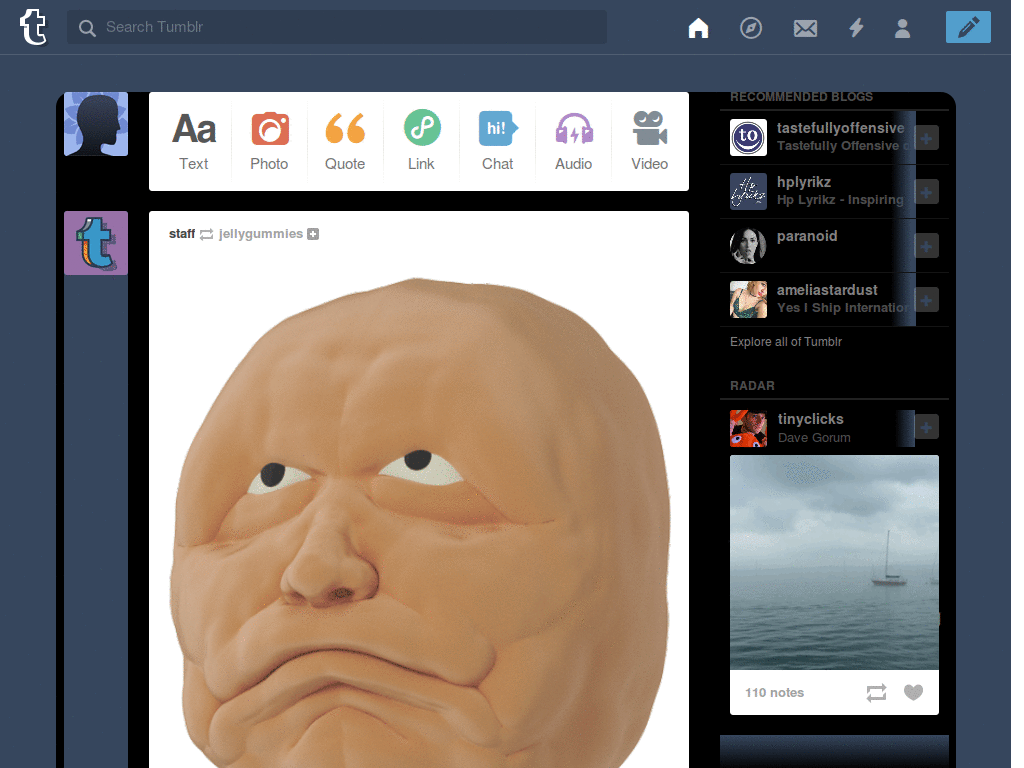Create a new Audio post
1024x768 pixels.
click(573, 141)
